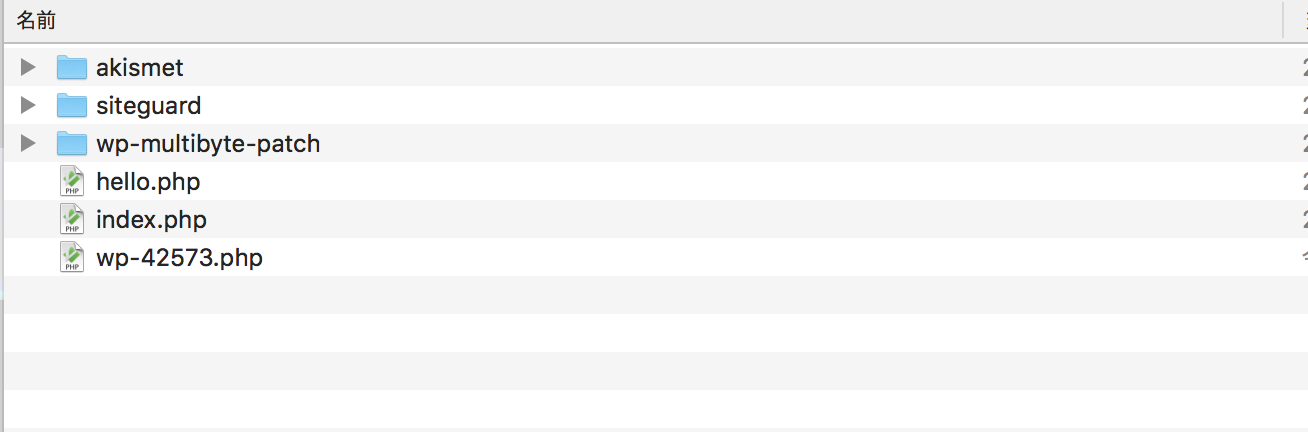This screenshot has width=1308, height=432.
Task: Select the index.php file name
Action: 151,220
